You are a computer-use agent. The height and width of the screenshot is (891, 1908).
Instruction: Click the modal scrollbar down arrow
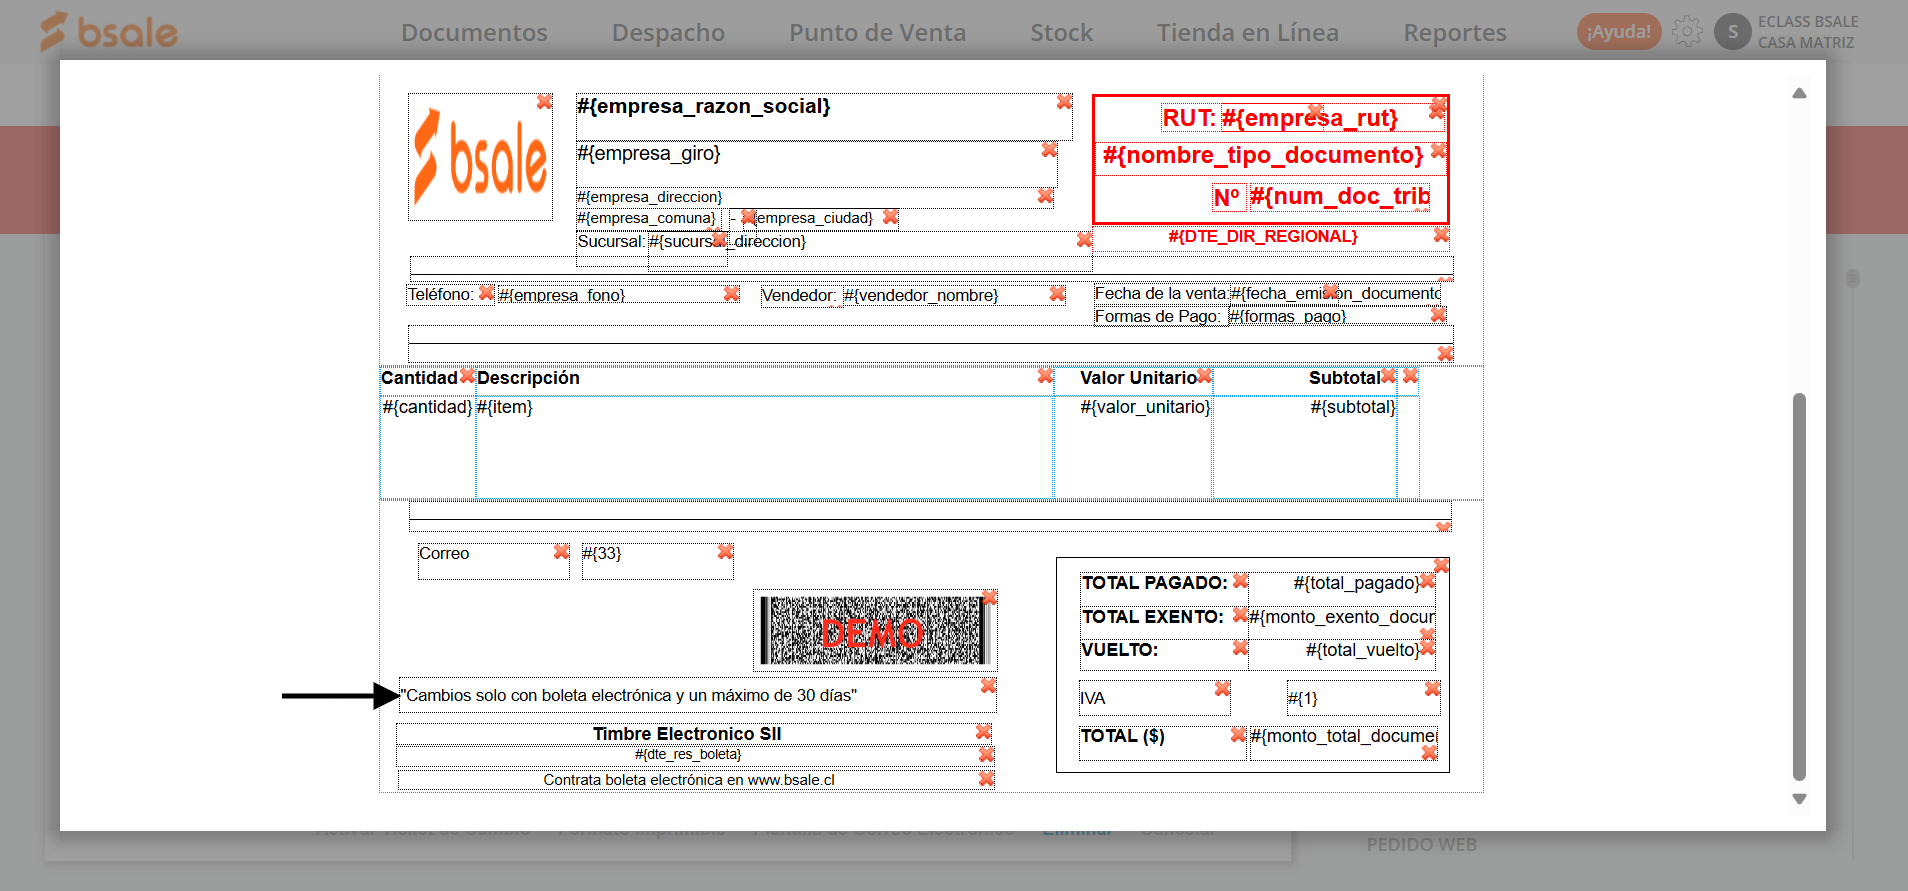(1799, 799)
